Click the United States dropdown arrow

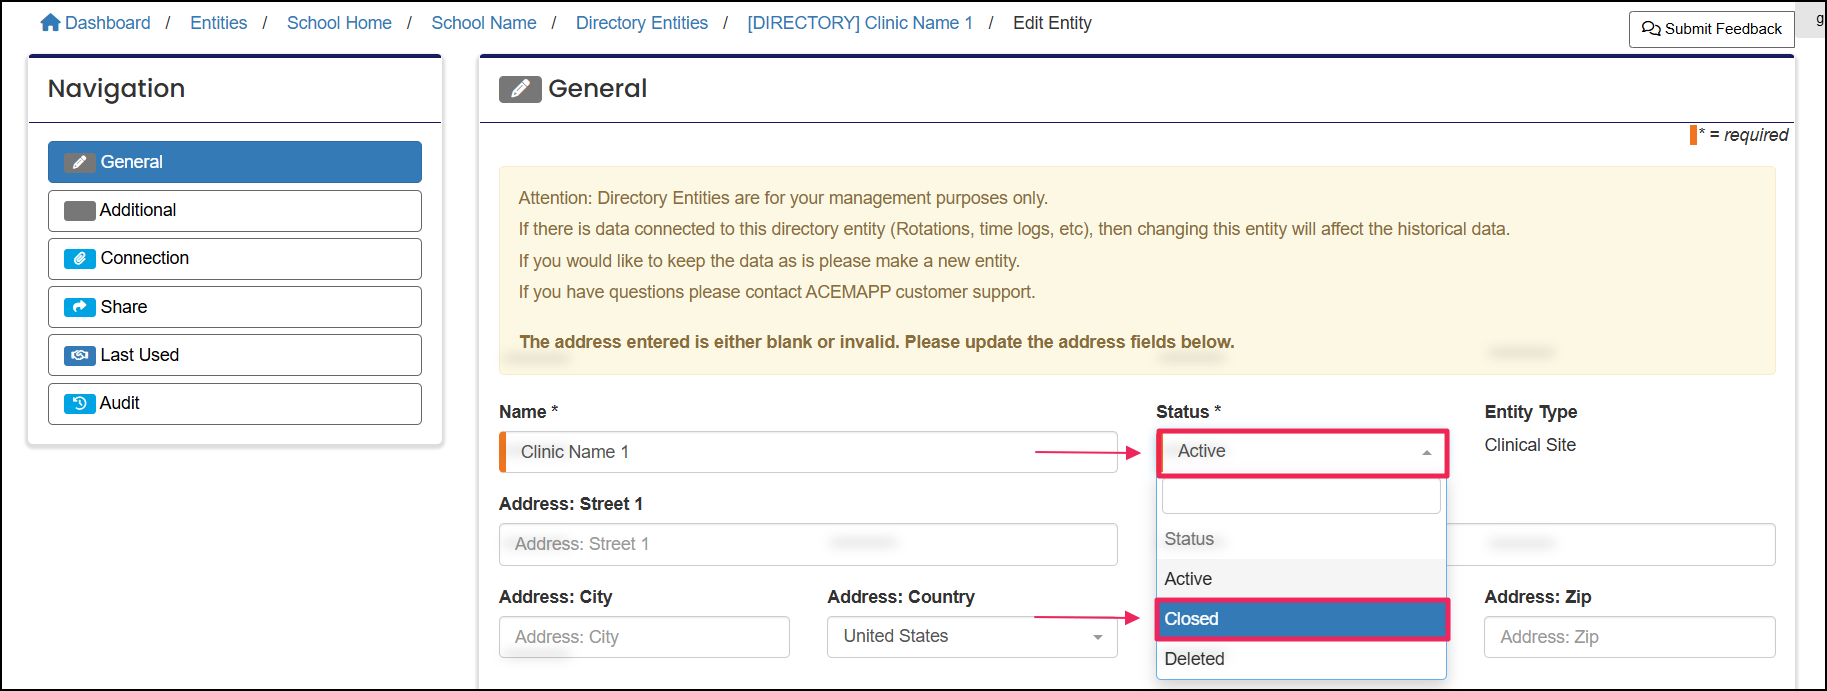tap(1098, 637)
